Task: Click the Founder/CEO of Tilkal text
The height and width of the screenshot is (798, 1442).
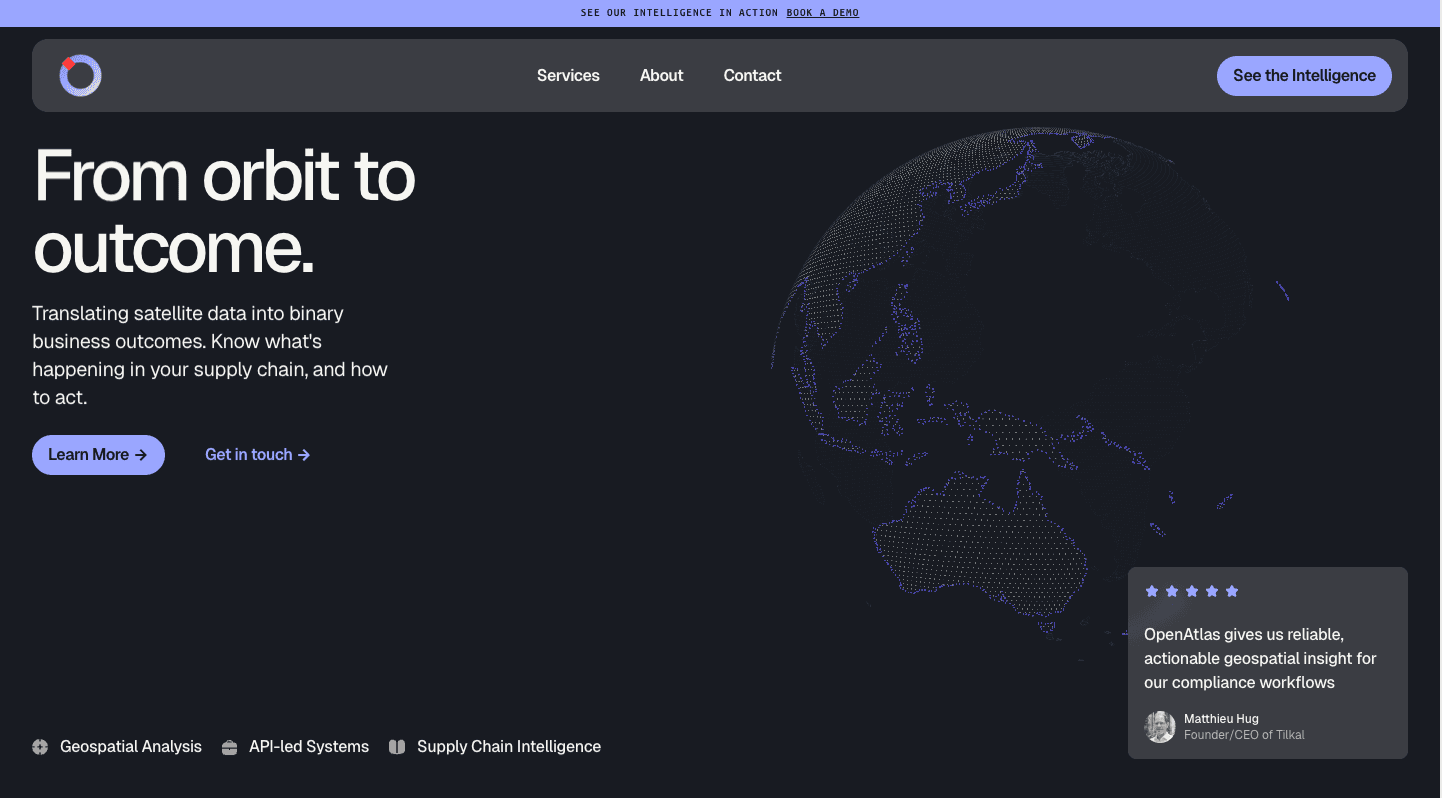Action: [x=1244, y=735]
